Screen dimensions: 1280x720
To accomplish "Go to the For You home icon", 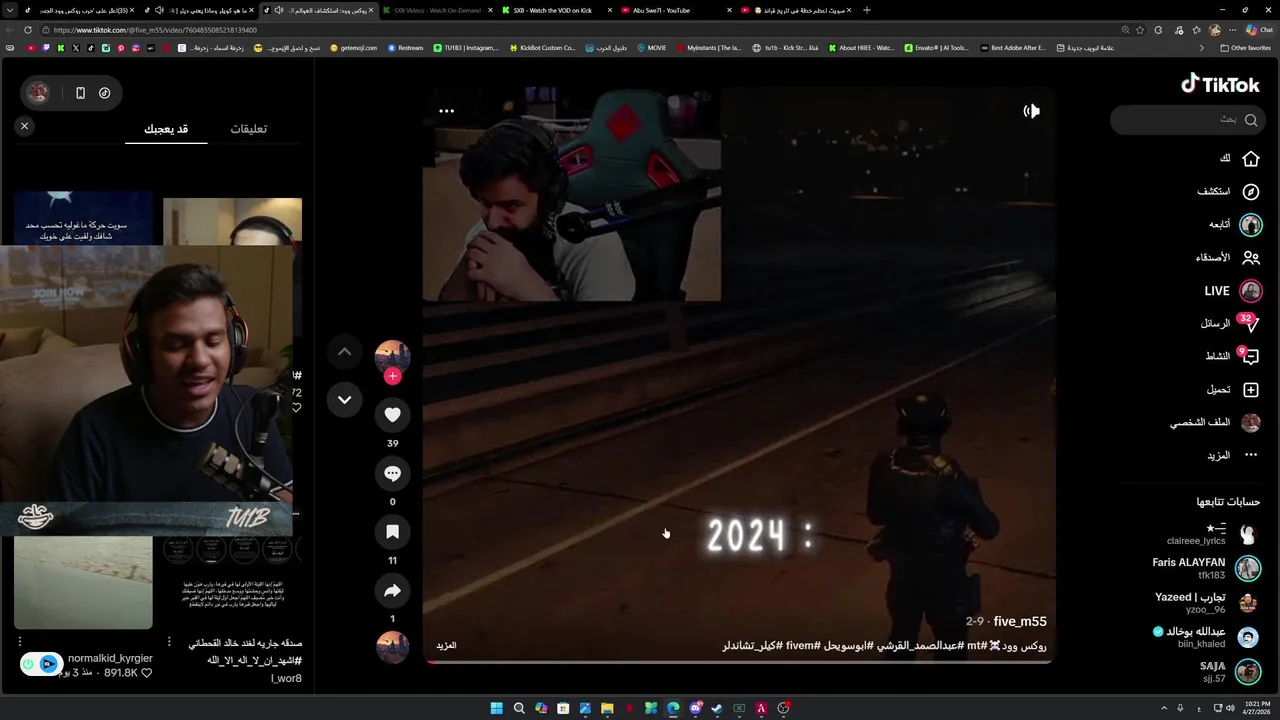I will pos(1251,158).
